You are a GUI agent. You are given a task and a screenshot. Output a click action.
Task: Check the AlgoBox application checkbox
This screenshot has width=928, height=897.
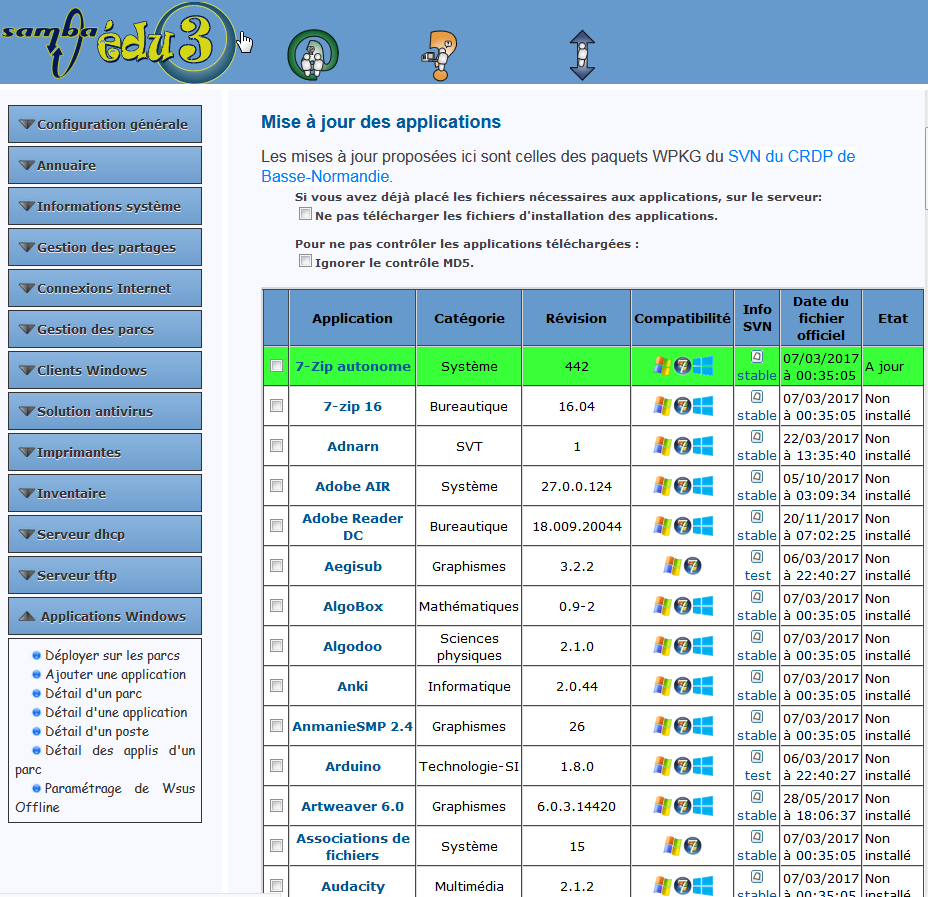tap(276, 605)
